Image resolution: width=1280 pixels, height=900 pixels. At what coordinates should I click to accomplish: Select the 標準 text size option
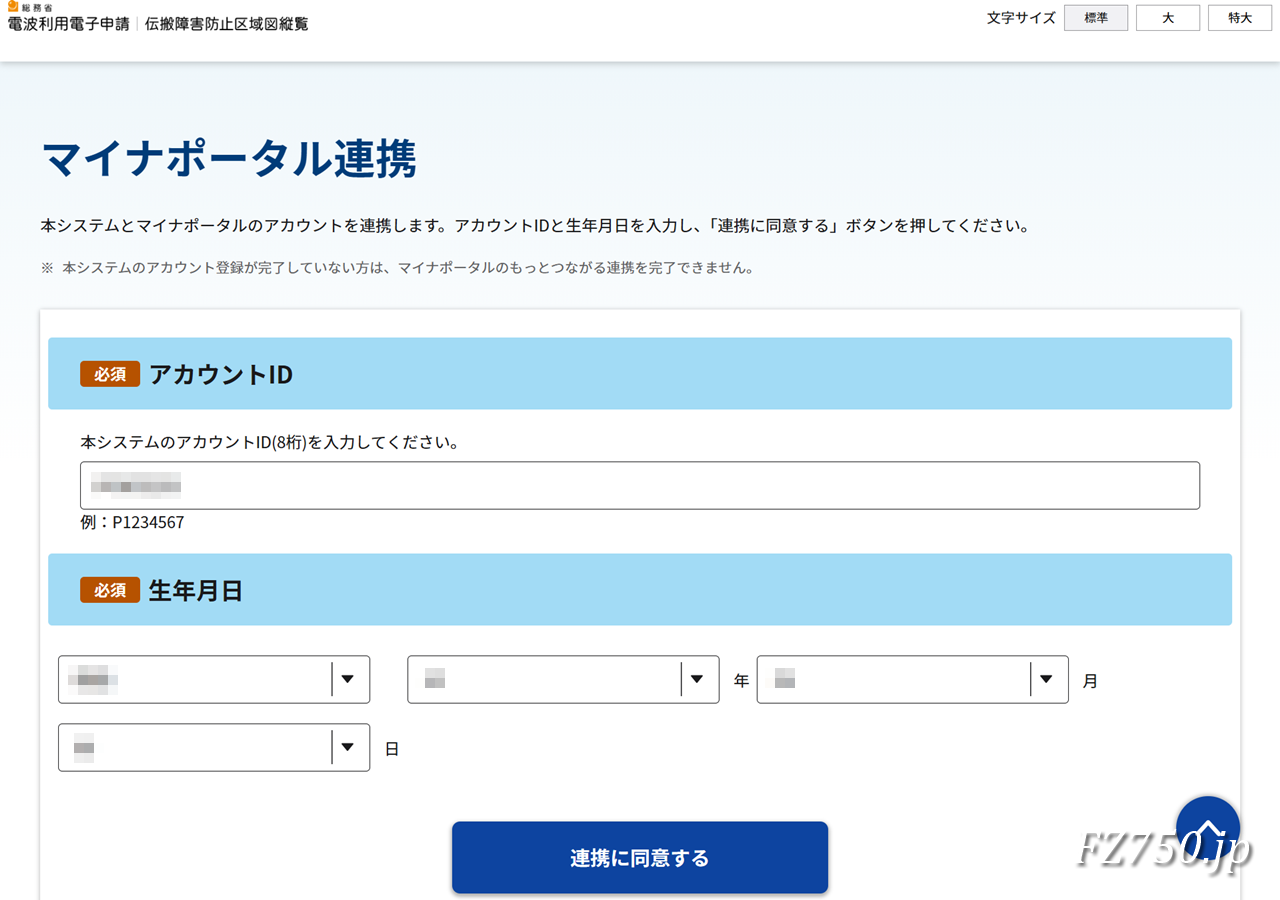1096,17
